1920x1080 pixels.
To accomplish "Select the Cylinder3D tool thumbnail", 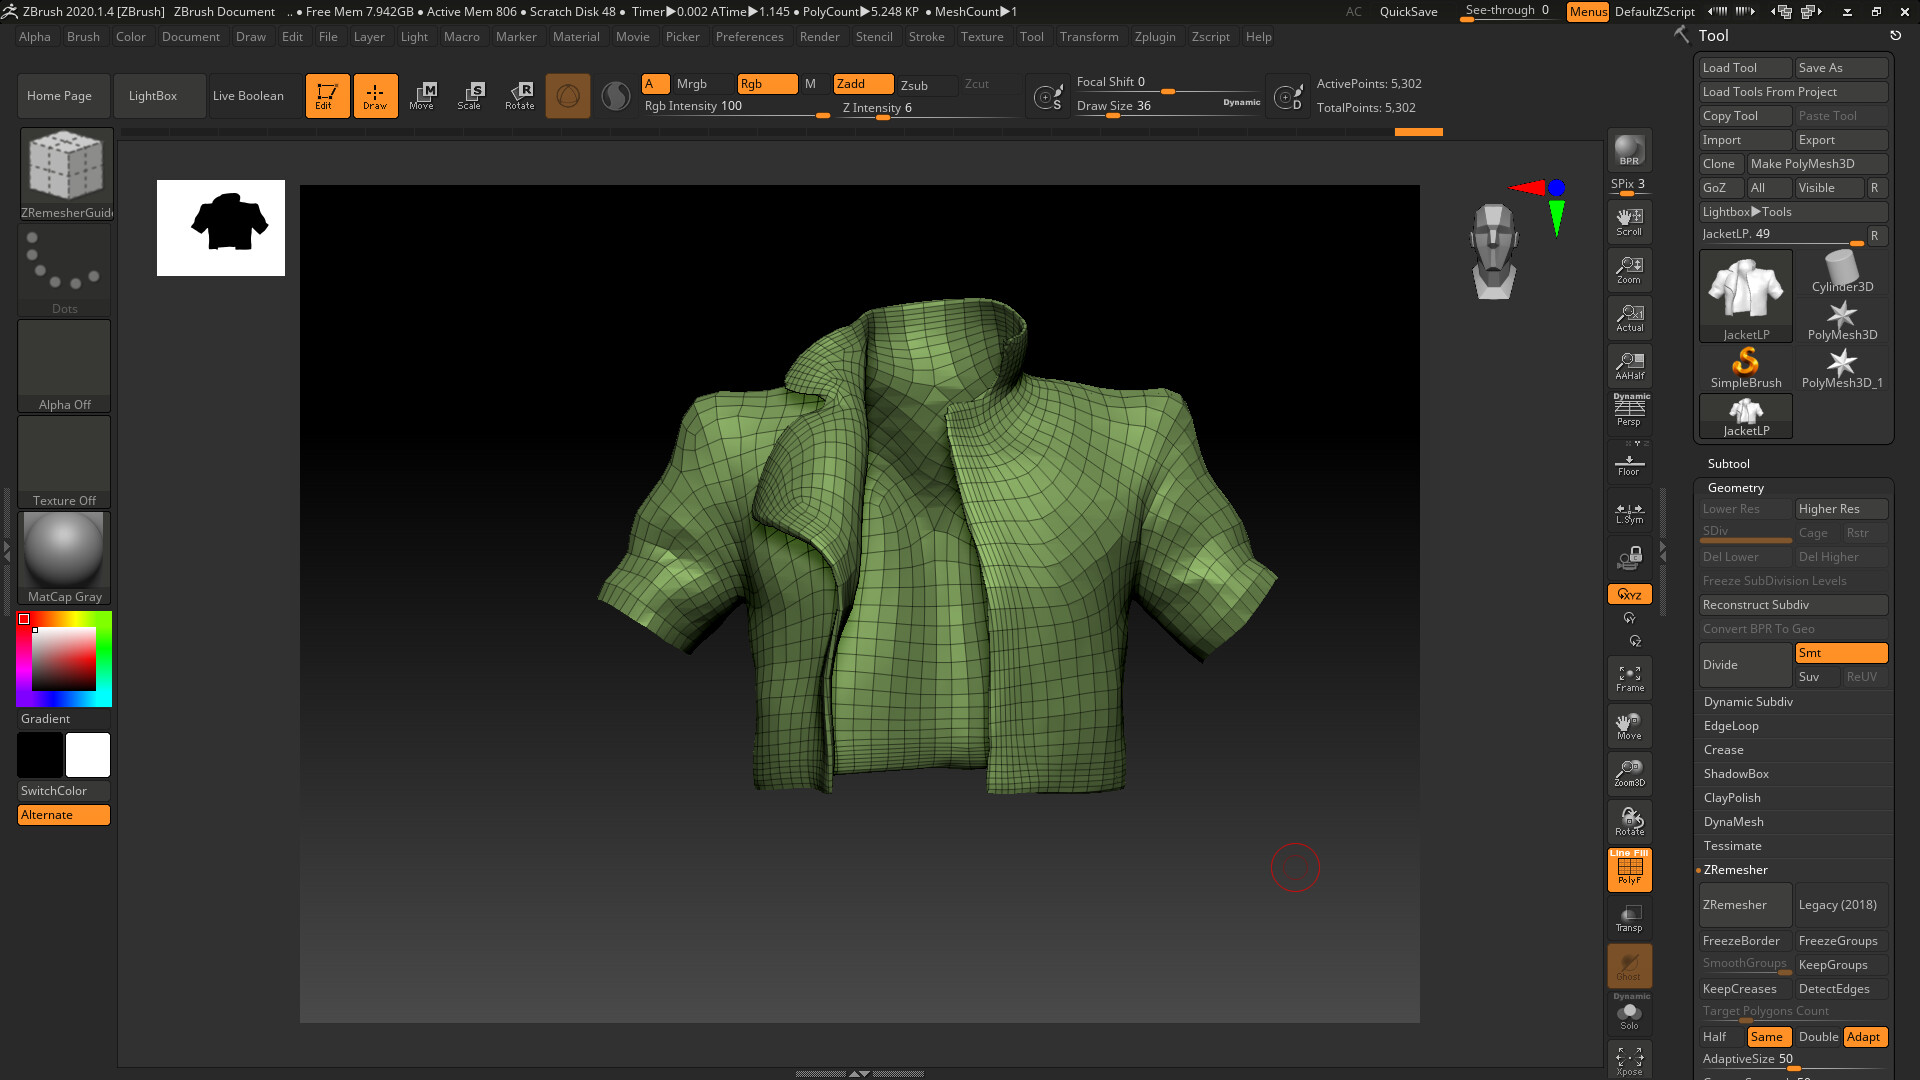I will (1842, 272).
